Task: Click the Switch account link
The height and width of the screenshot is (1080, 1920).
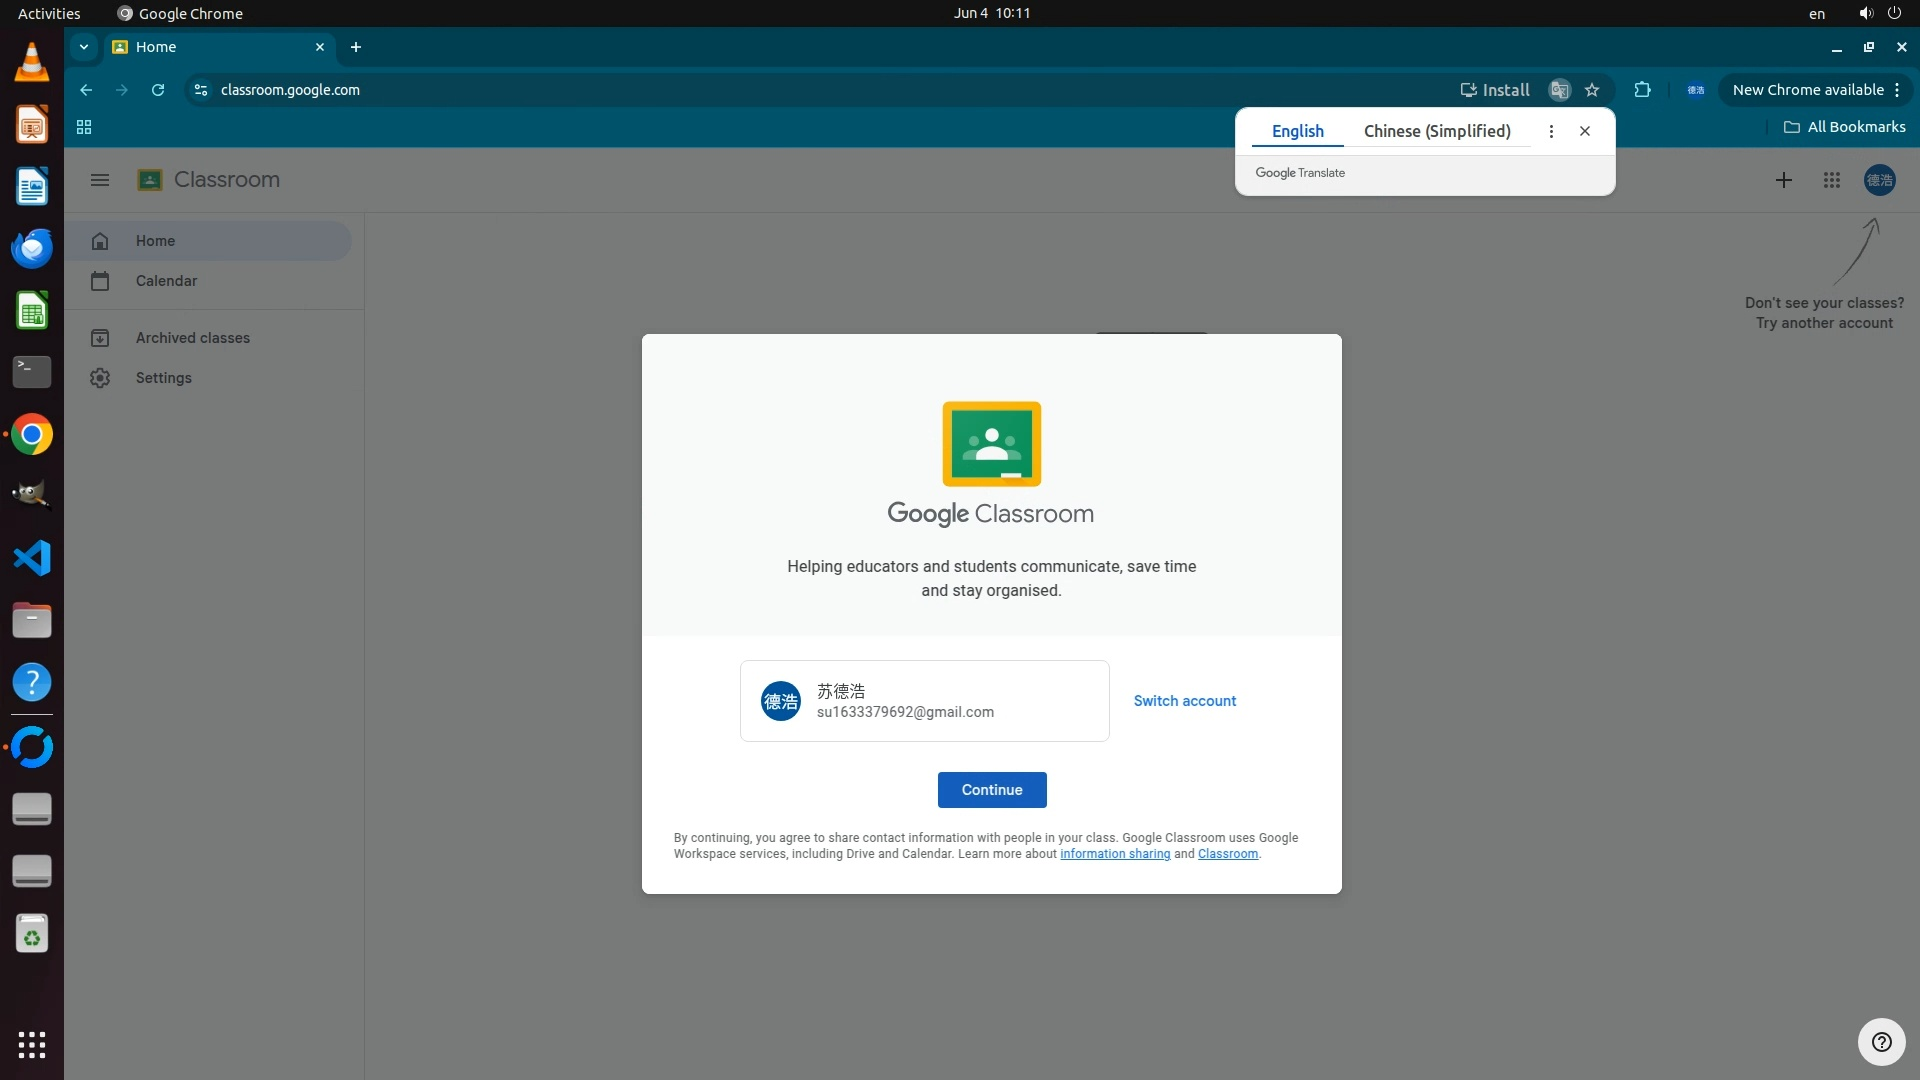Action: (1184, 701)
